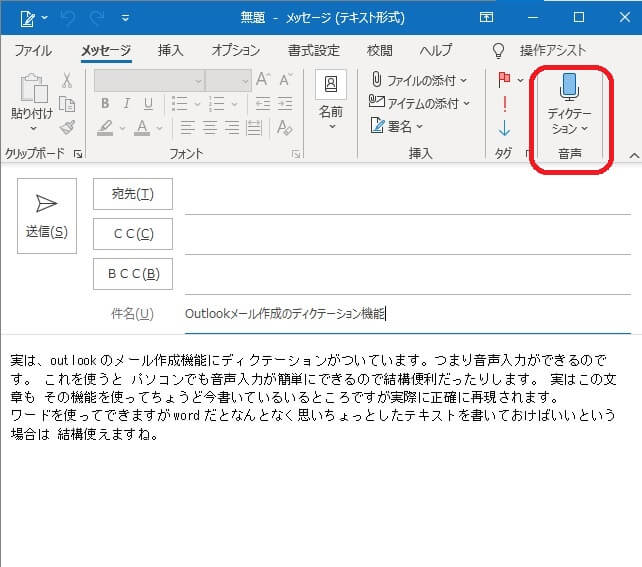Customize Quick Access Toolbar dropdown

point(125,18)
